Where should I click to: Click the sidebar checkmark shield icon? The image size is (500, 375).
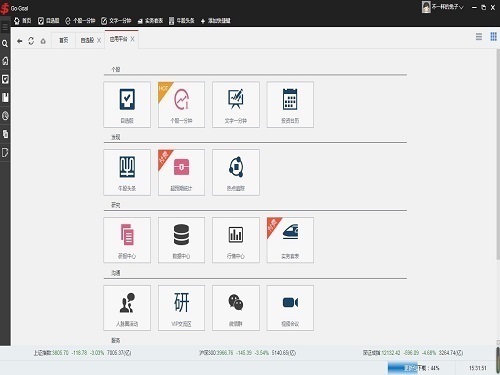[5, 79]
